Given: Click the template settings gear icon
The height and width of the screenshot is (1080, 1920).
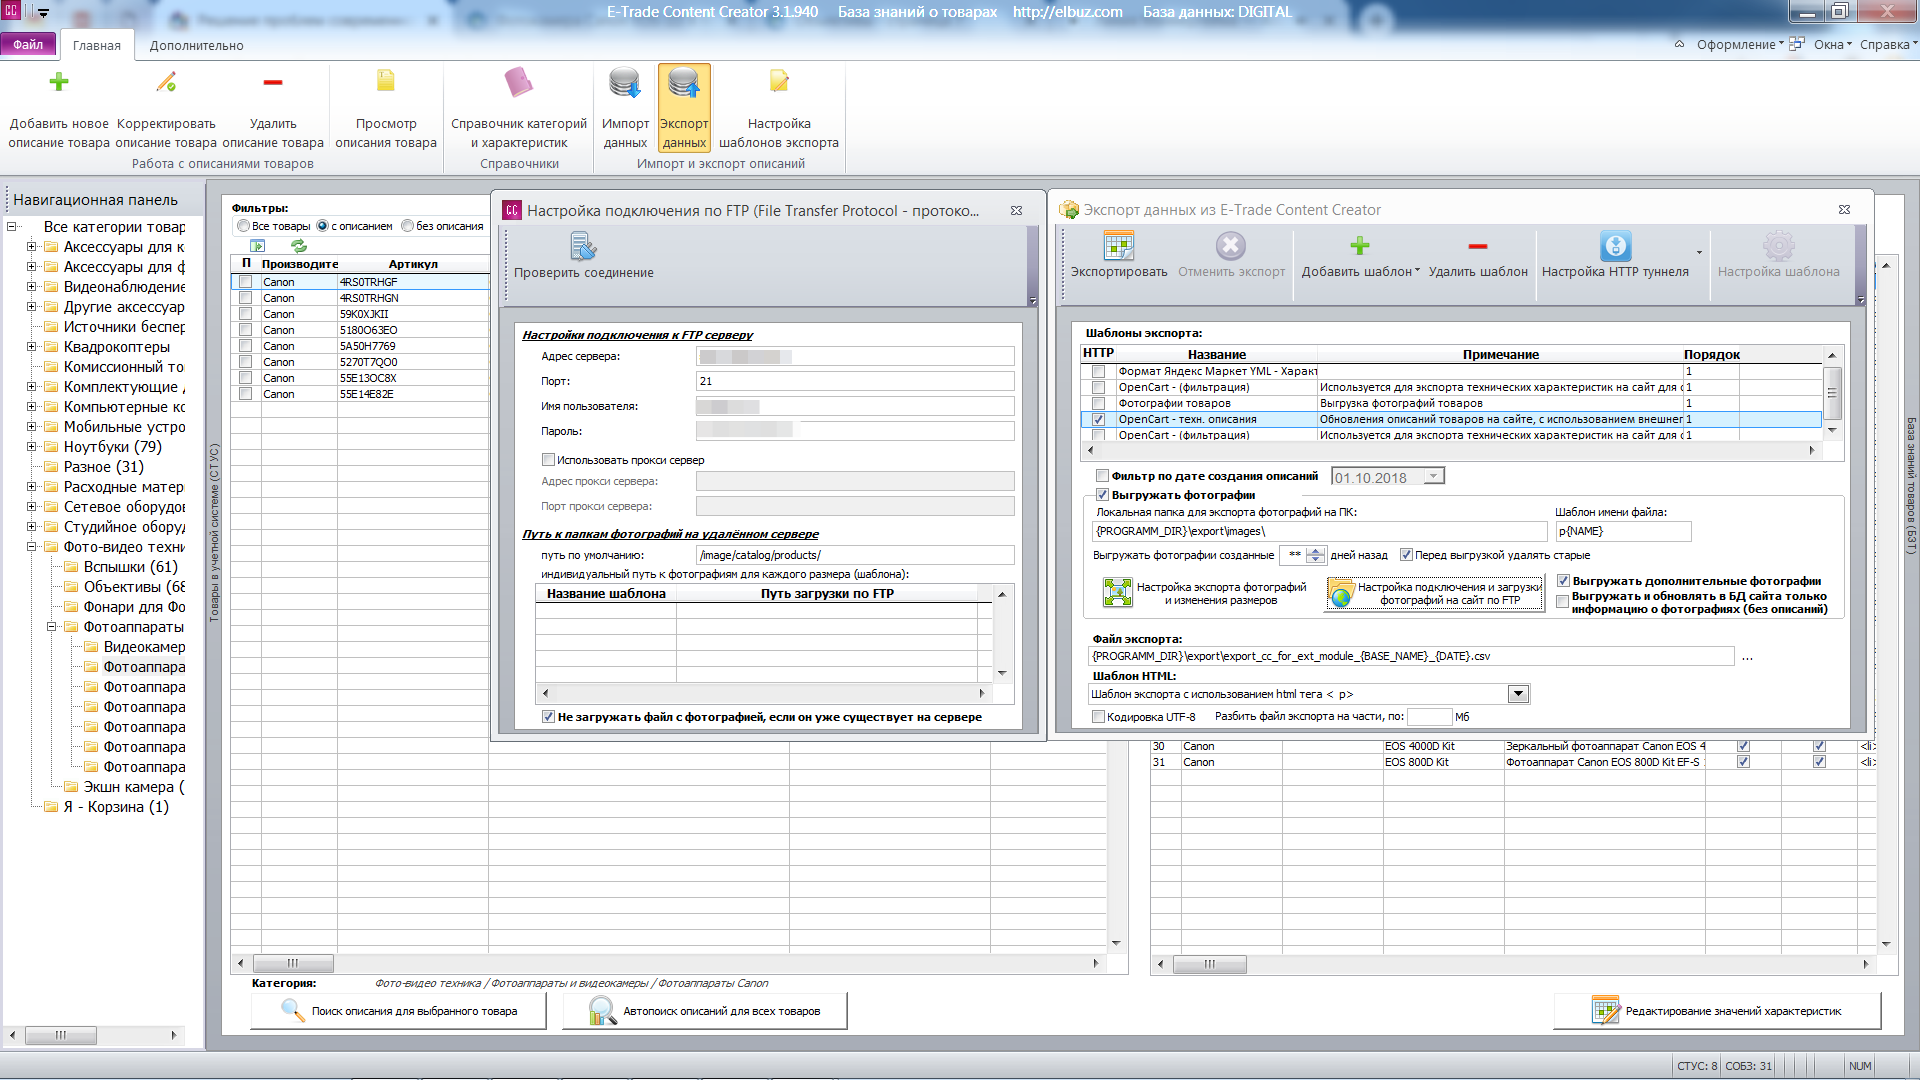Looking at the screenshot, I should (x=1778, y=246).
